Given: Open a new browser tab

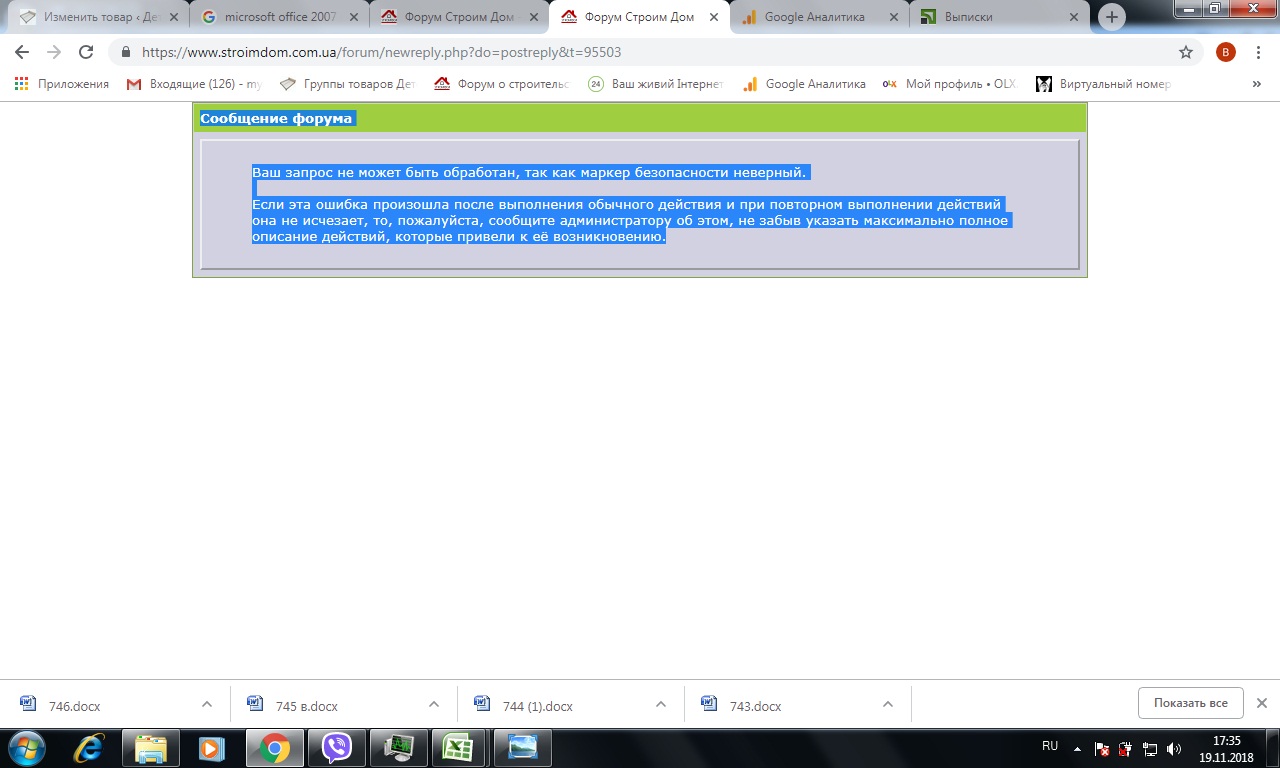Looking at the screenshot, I should 1112,17.
